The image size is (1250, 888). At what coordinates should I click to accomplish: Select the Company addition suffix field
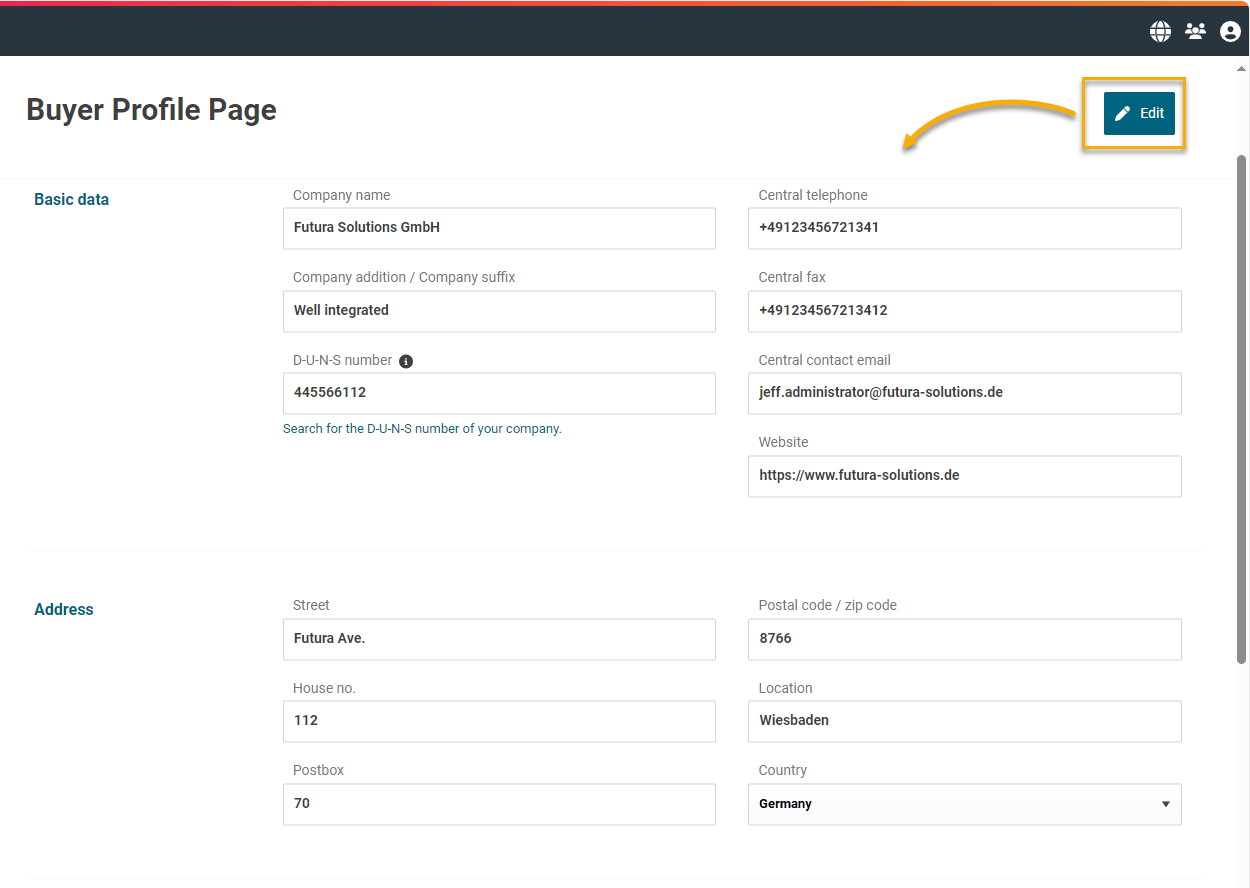pos(499,311)
